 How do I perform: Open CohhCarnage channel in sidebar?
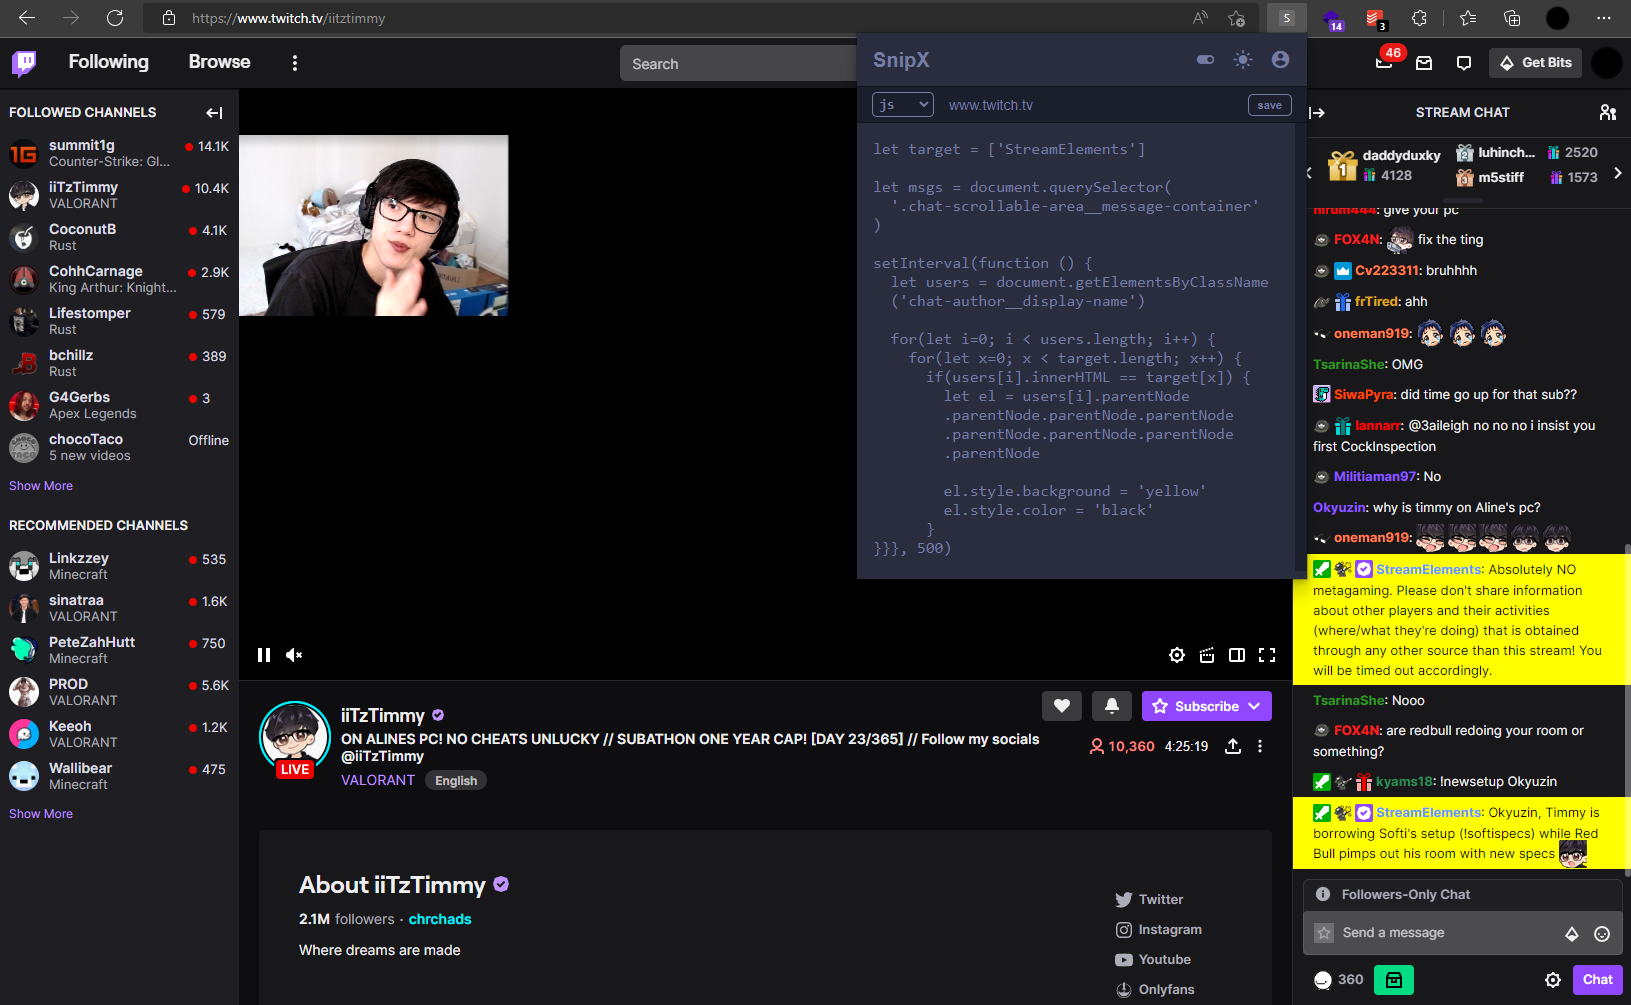coord(119,279)
